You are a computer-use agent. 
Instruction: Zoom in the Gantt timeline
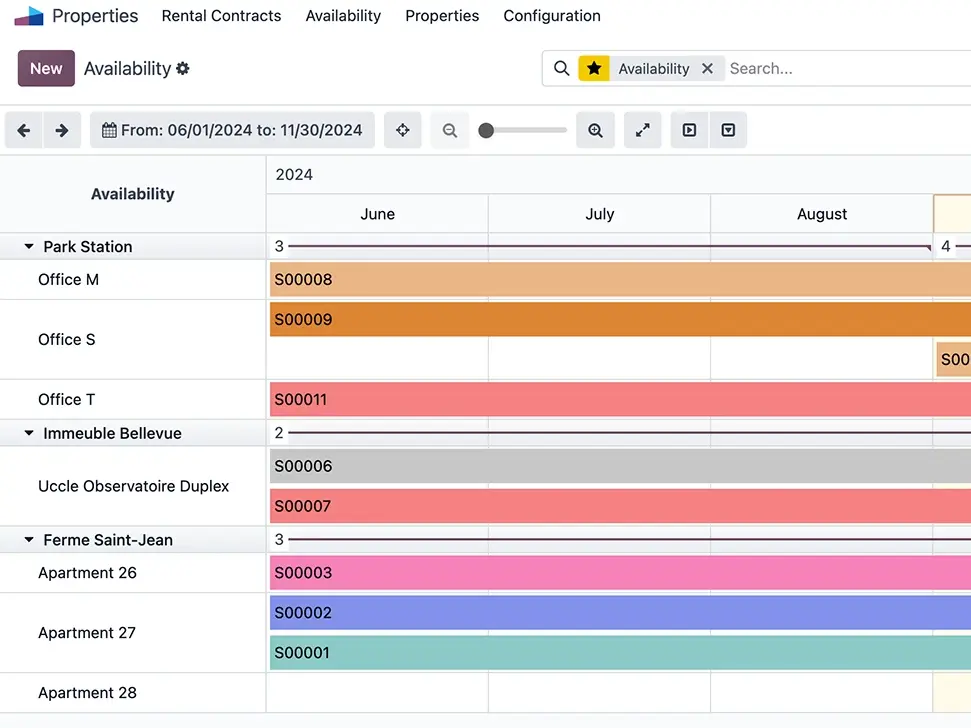click(x=595, y=130)
